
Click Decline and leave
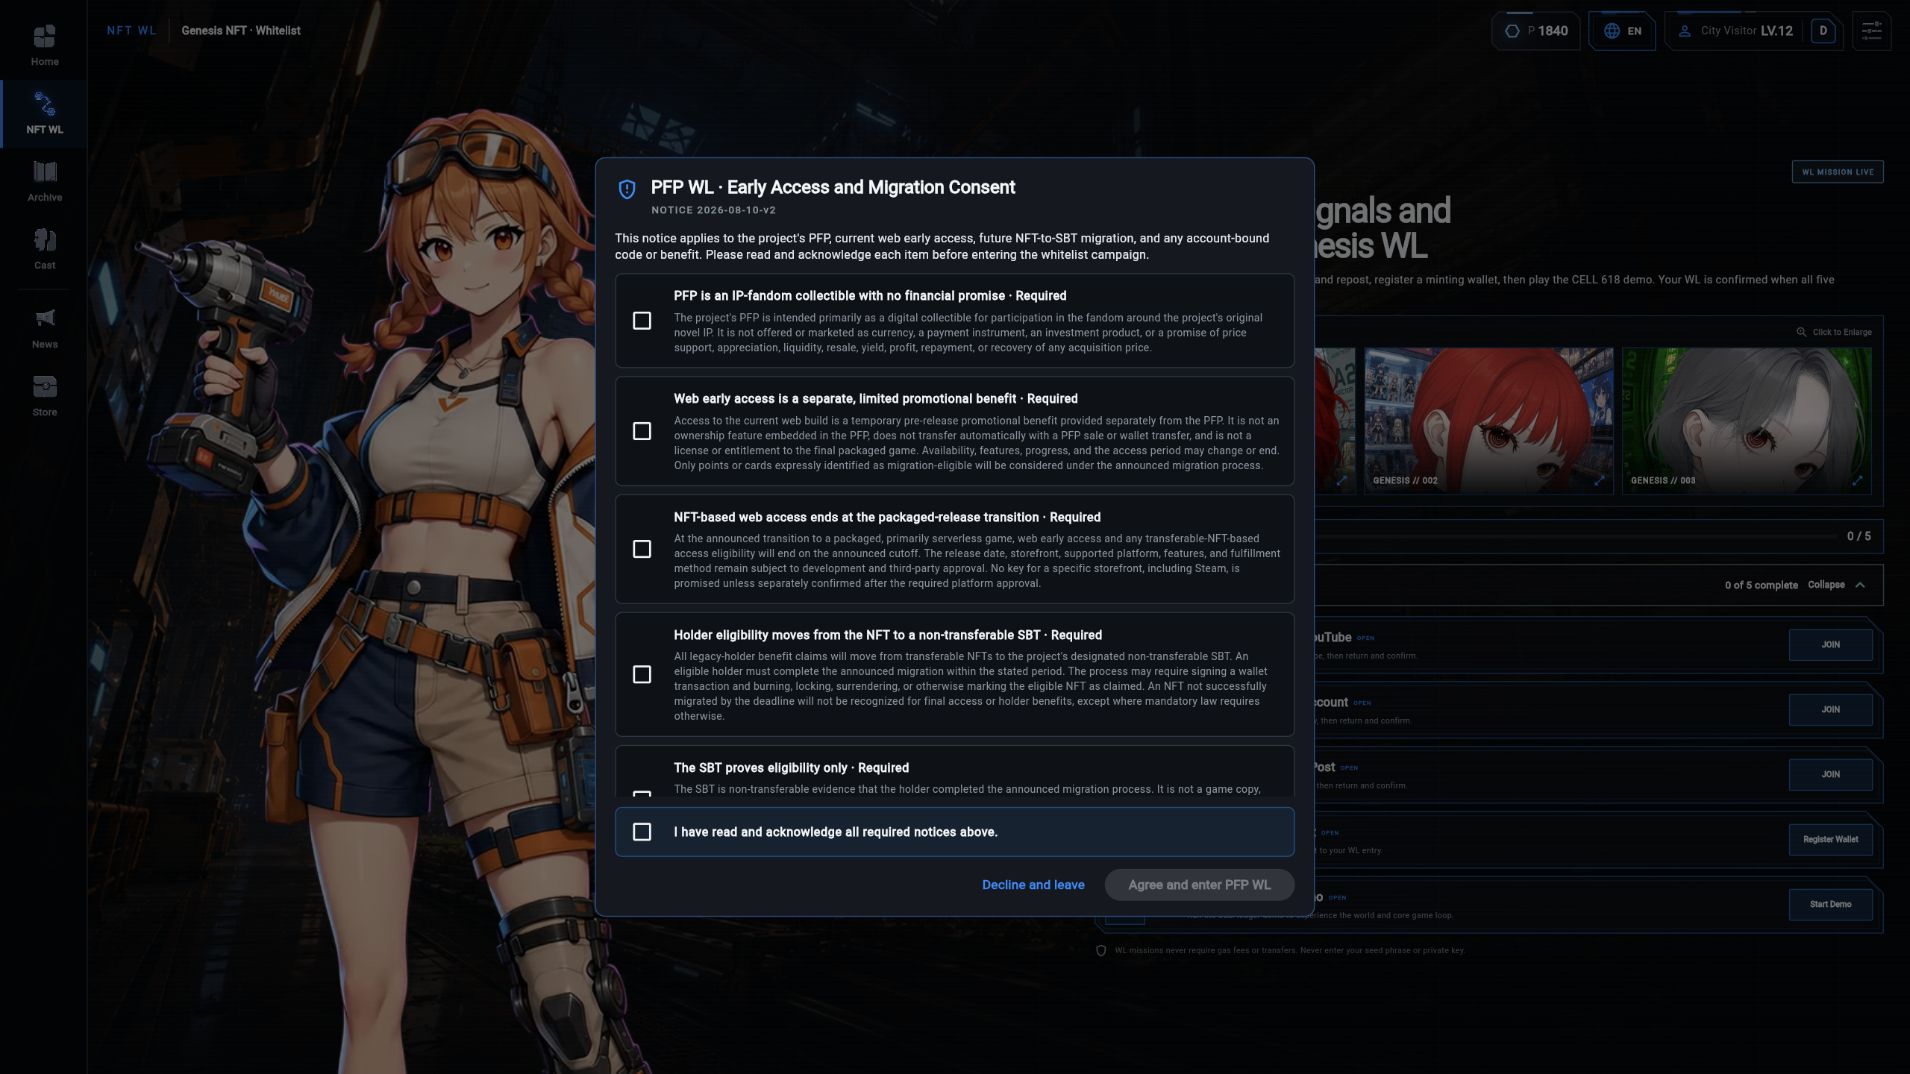coord(1033,885)
